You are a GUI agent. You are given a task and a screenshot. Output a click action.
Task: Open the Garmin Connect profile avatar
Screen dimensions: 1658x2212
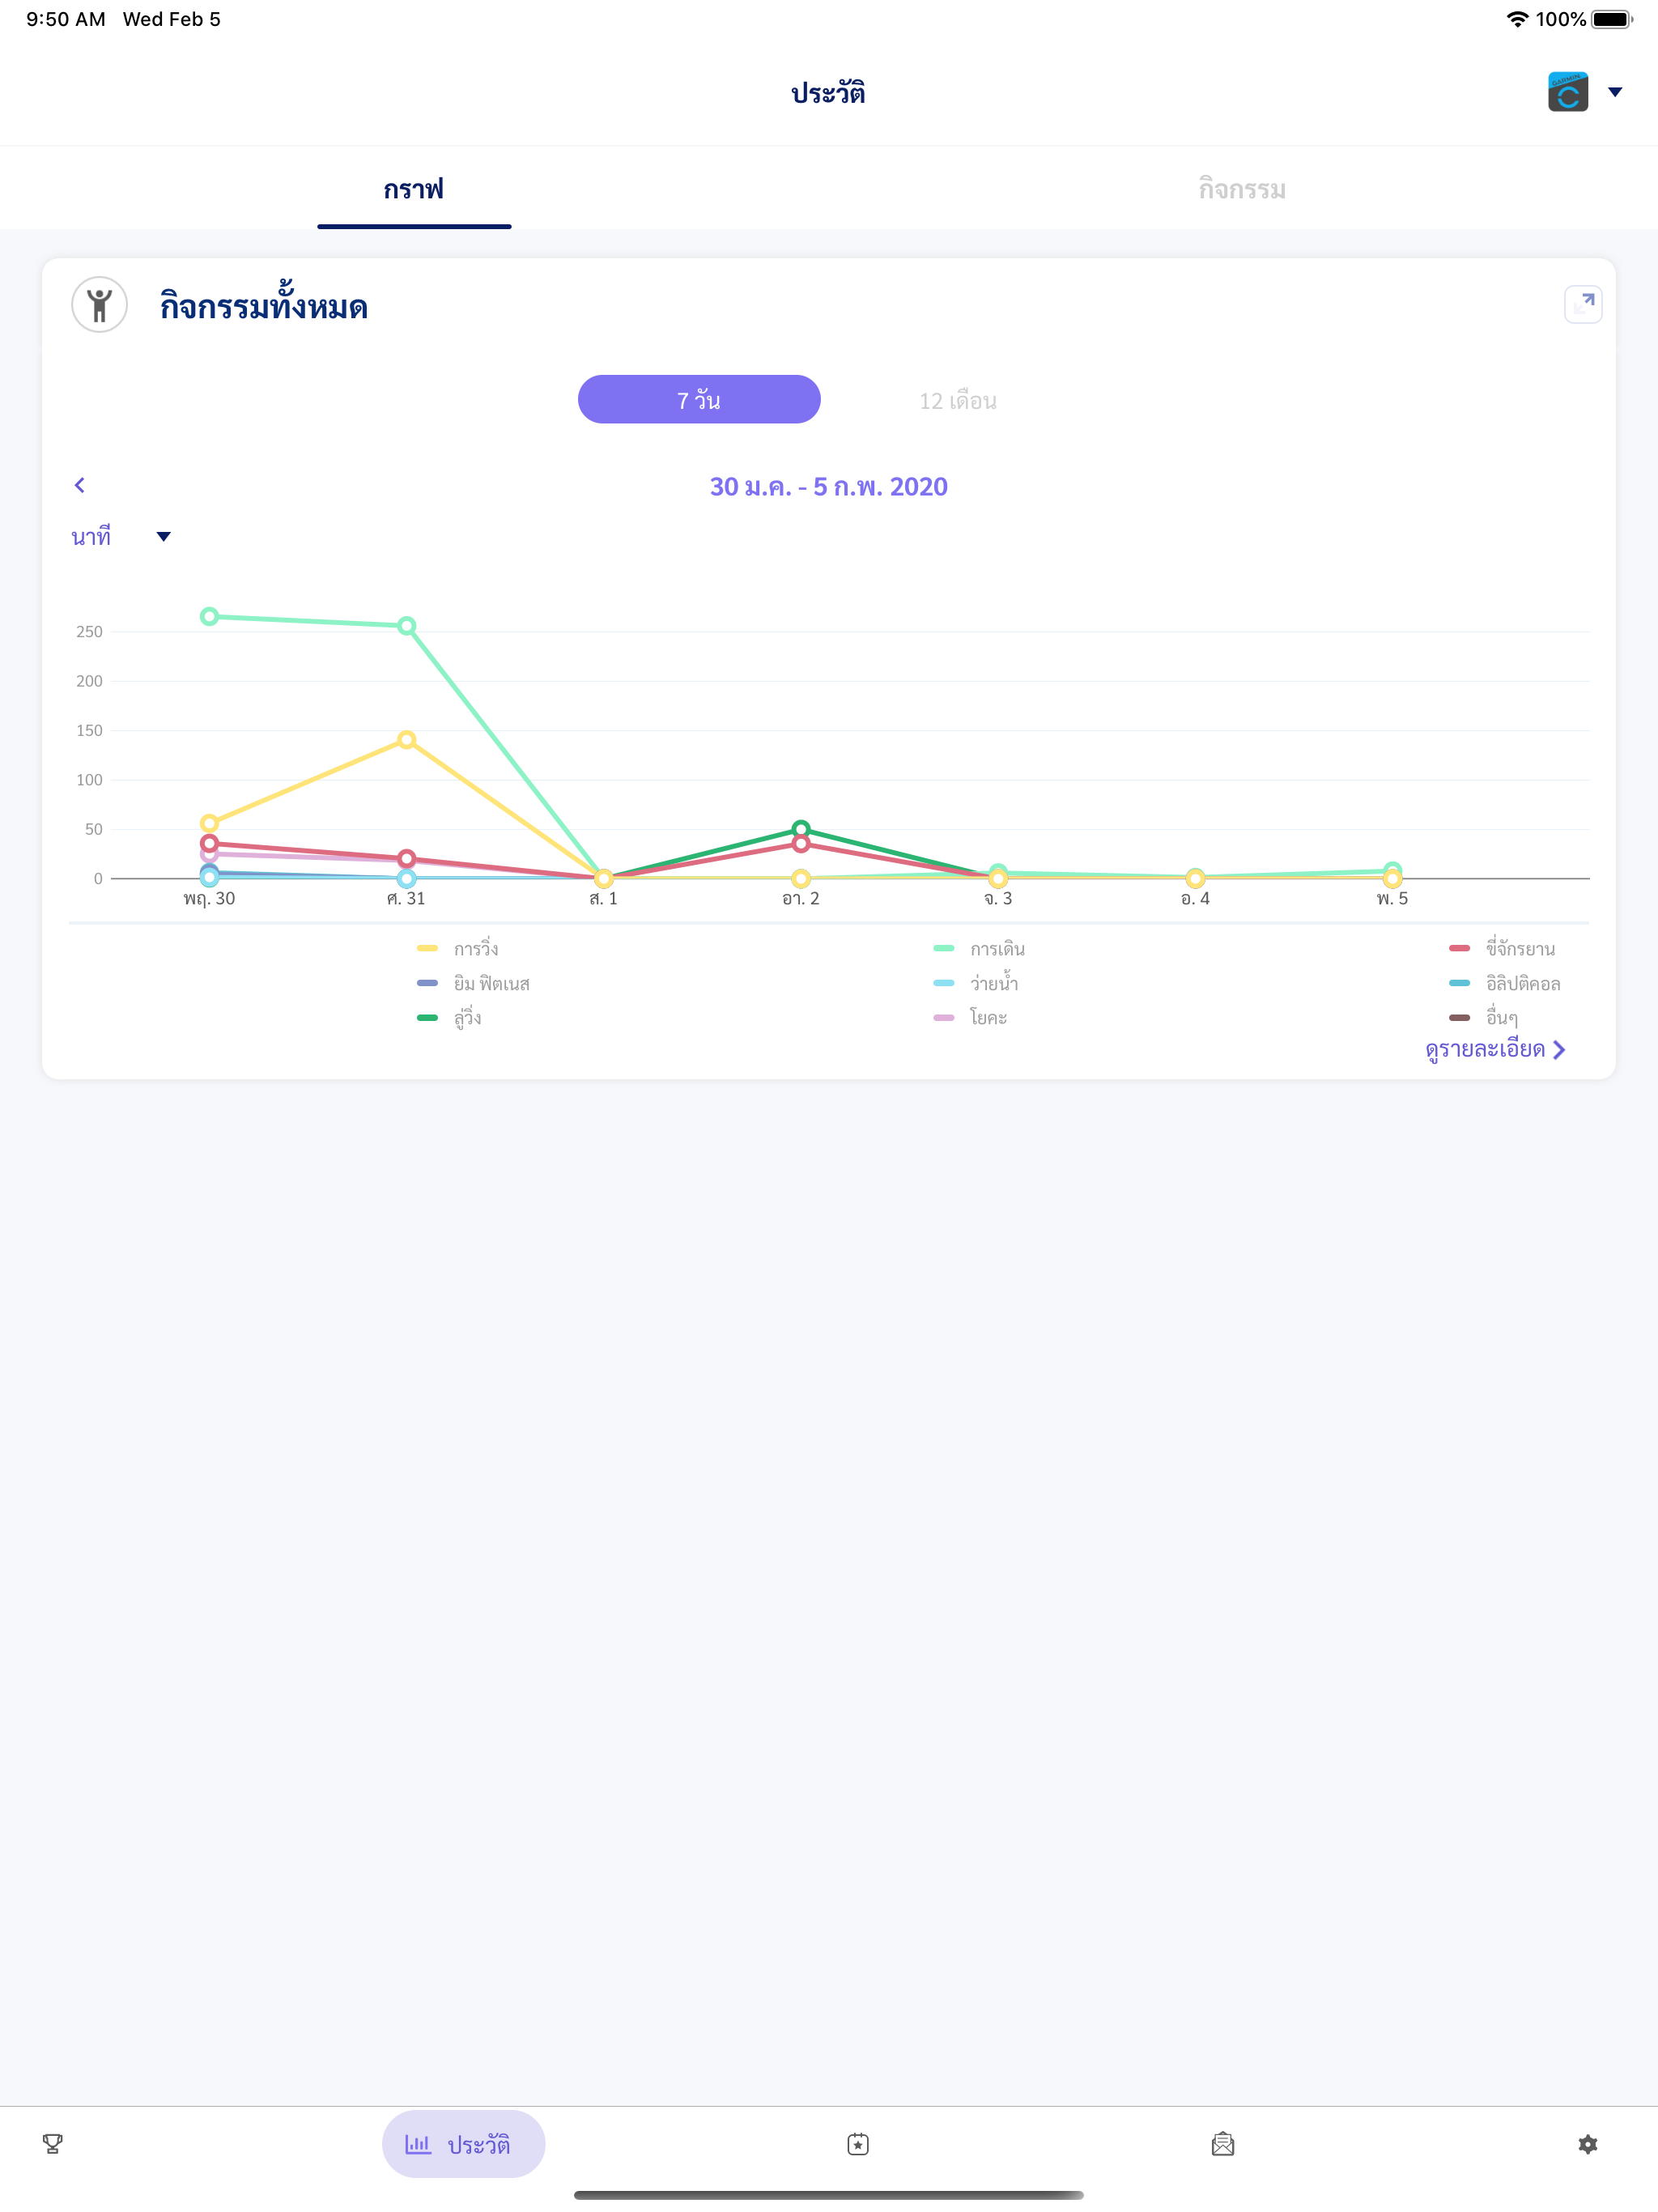tap(1568, 91)
